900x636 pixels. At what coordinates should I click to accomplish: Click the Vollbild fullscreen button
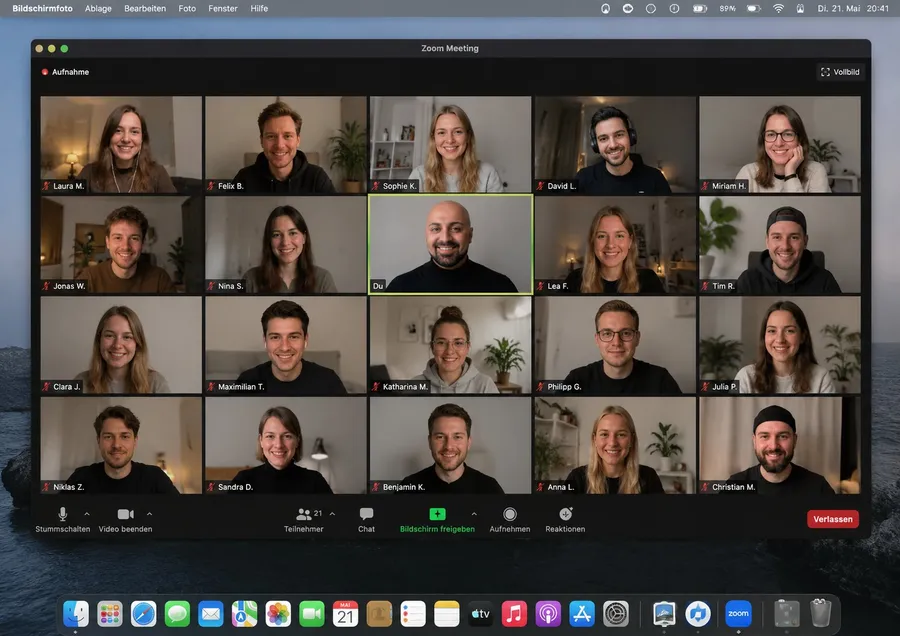(x=840, y=72)
